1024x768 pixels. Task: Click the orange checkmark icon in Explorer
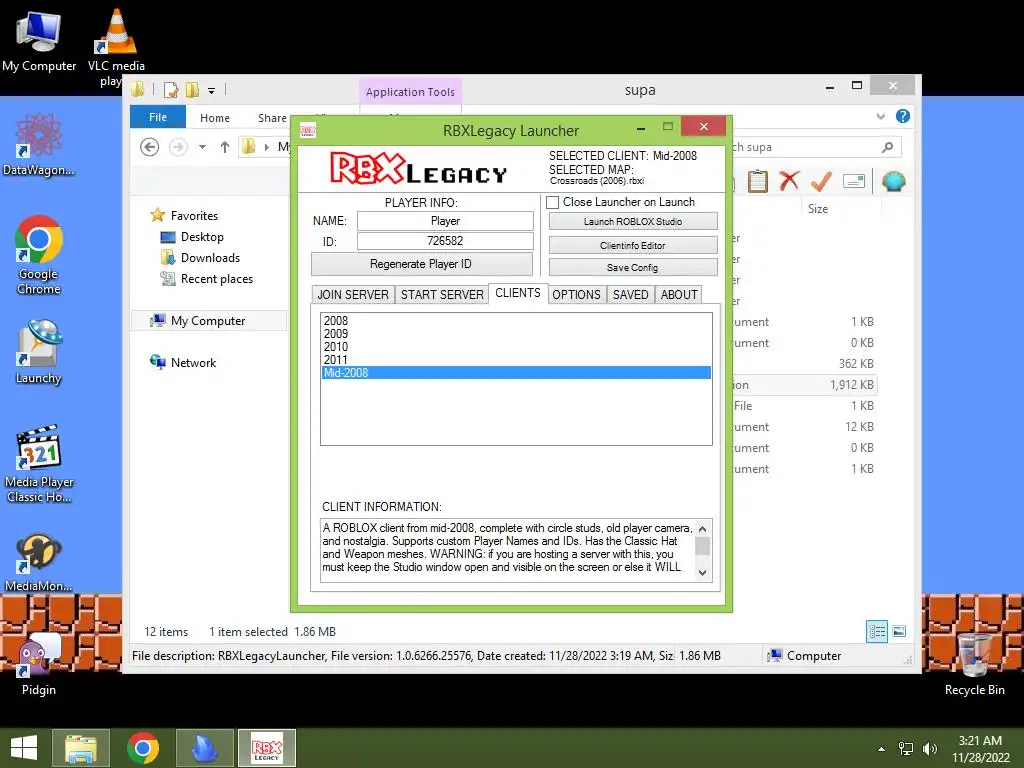[821, 181]
